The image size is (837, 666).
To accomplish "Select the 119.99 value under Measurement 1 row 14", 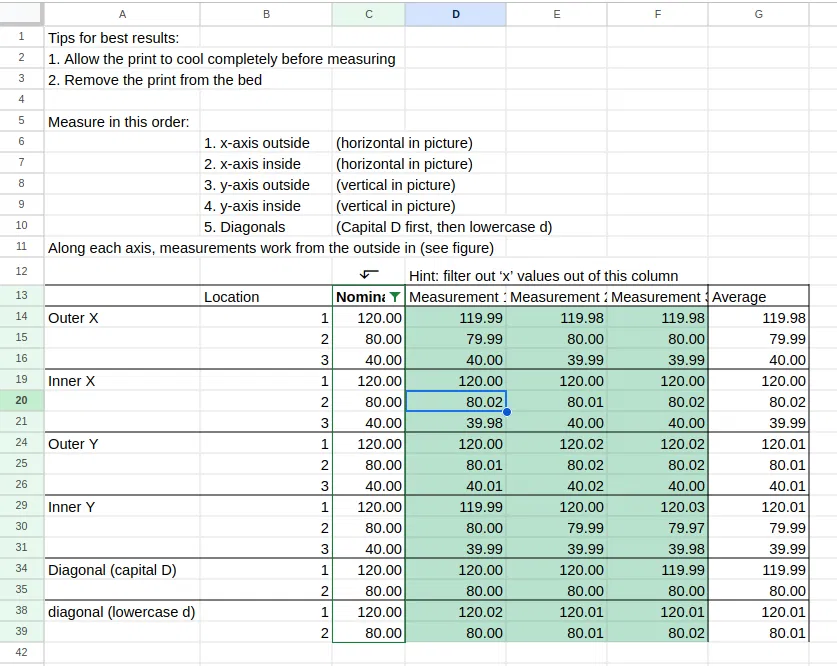I will point(456,318).
